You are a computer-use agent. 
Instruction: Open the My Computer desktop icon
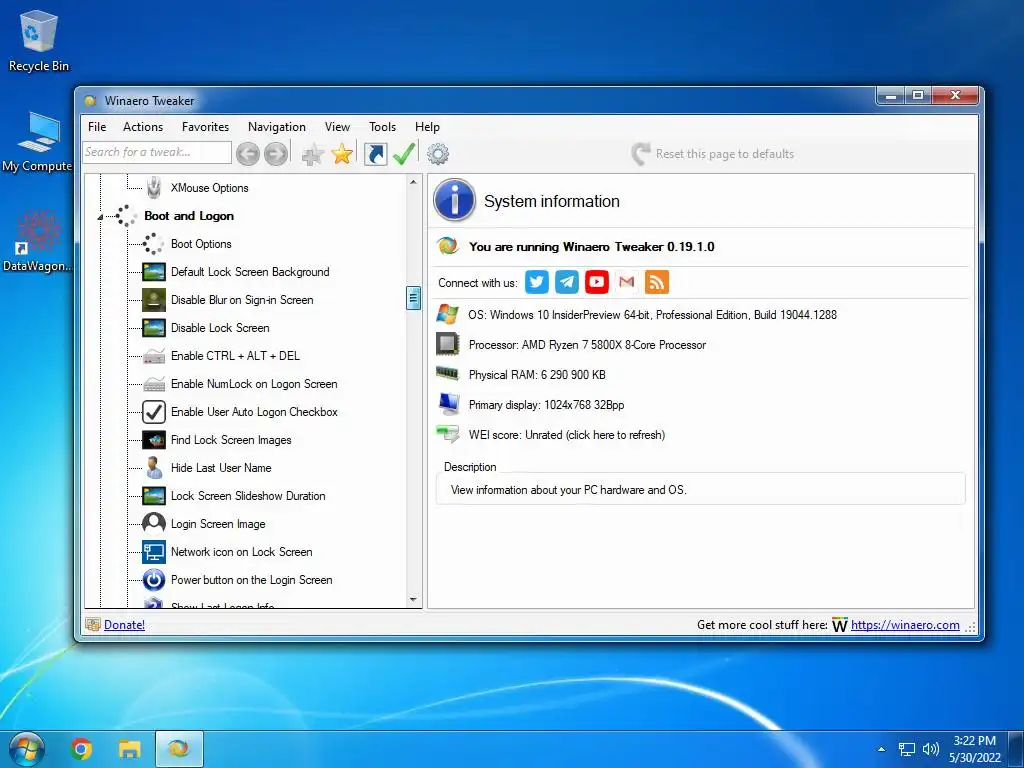tap(37, 142)
